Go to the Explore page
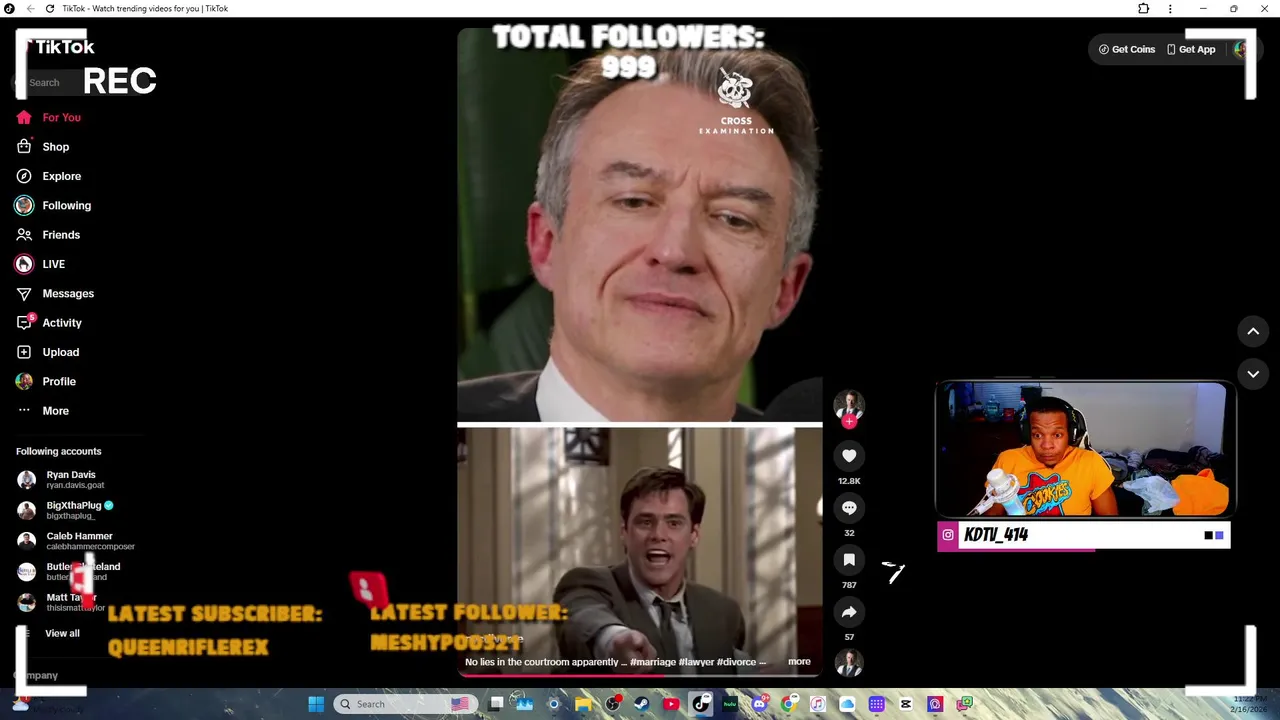The width and height of the screenshot is (1280, 720). point(48,176)
